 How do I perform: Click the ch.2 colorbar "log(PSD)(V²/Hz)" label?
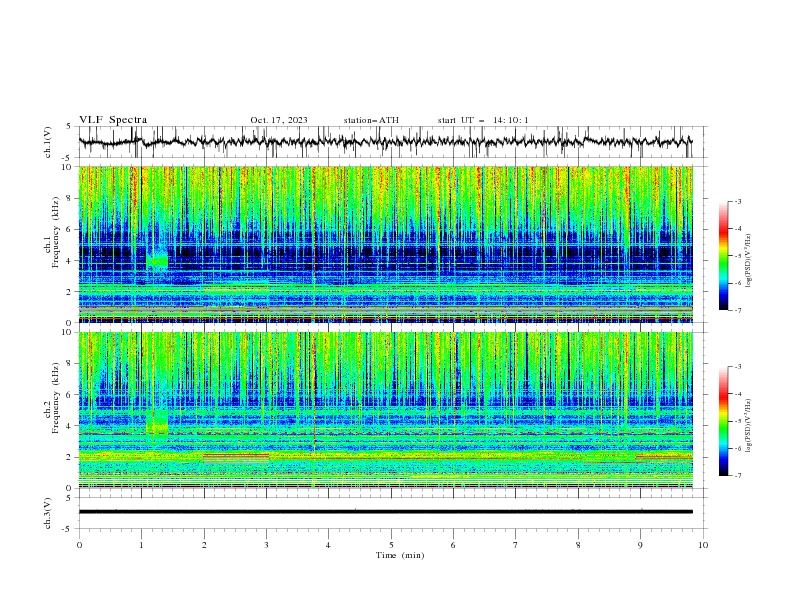[x=747, y=425]
